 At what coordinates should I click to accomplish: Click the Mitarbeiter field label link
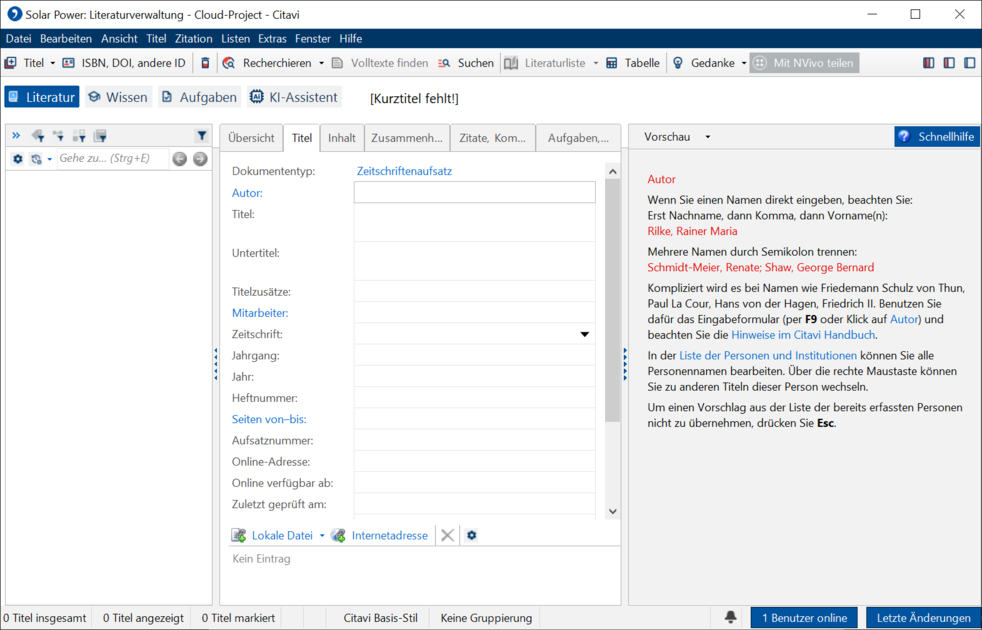coord(260,313)
